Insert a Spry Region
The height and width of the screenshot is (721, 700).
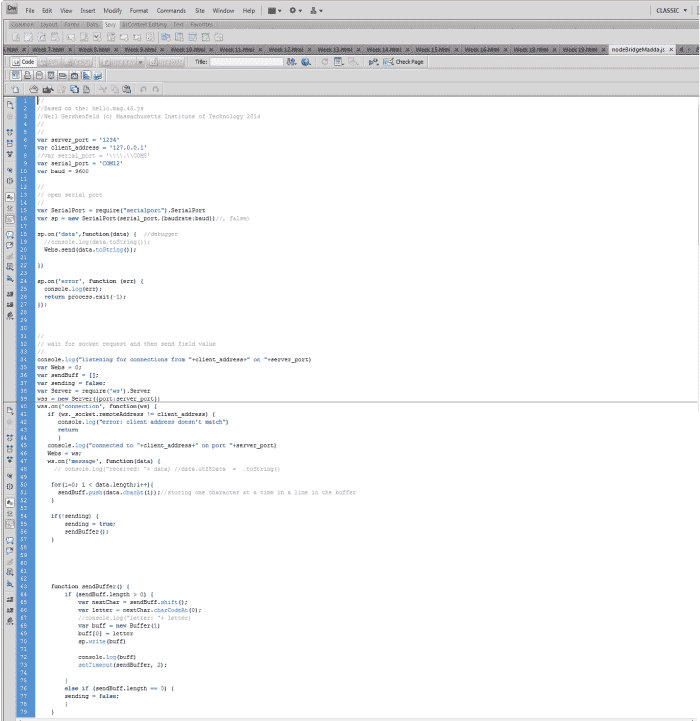(x=29, y=37)
